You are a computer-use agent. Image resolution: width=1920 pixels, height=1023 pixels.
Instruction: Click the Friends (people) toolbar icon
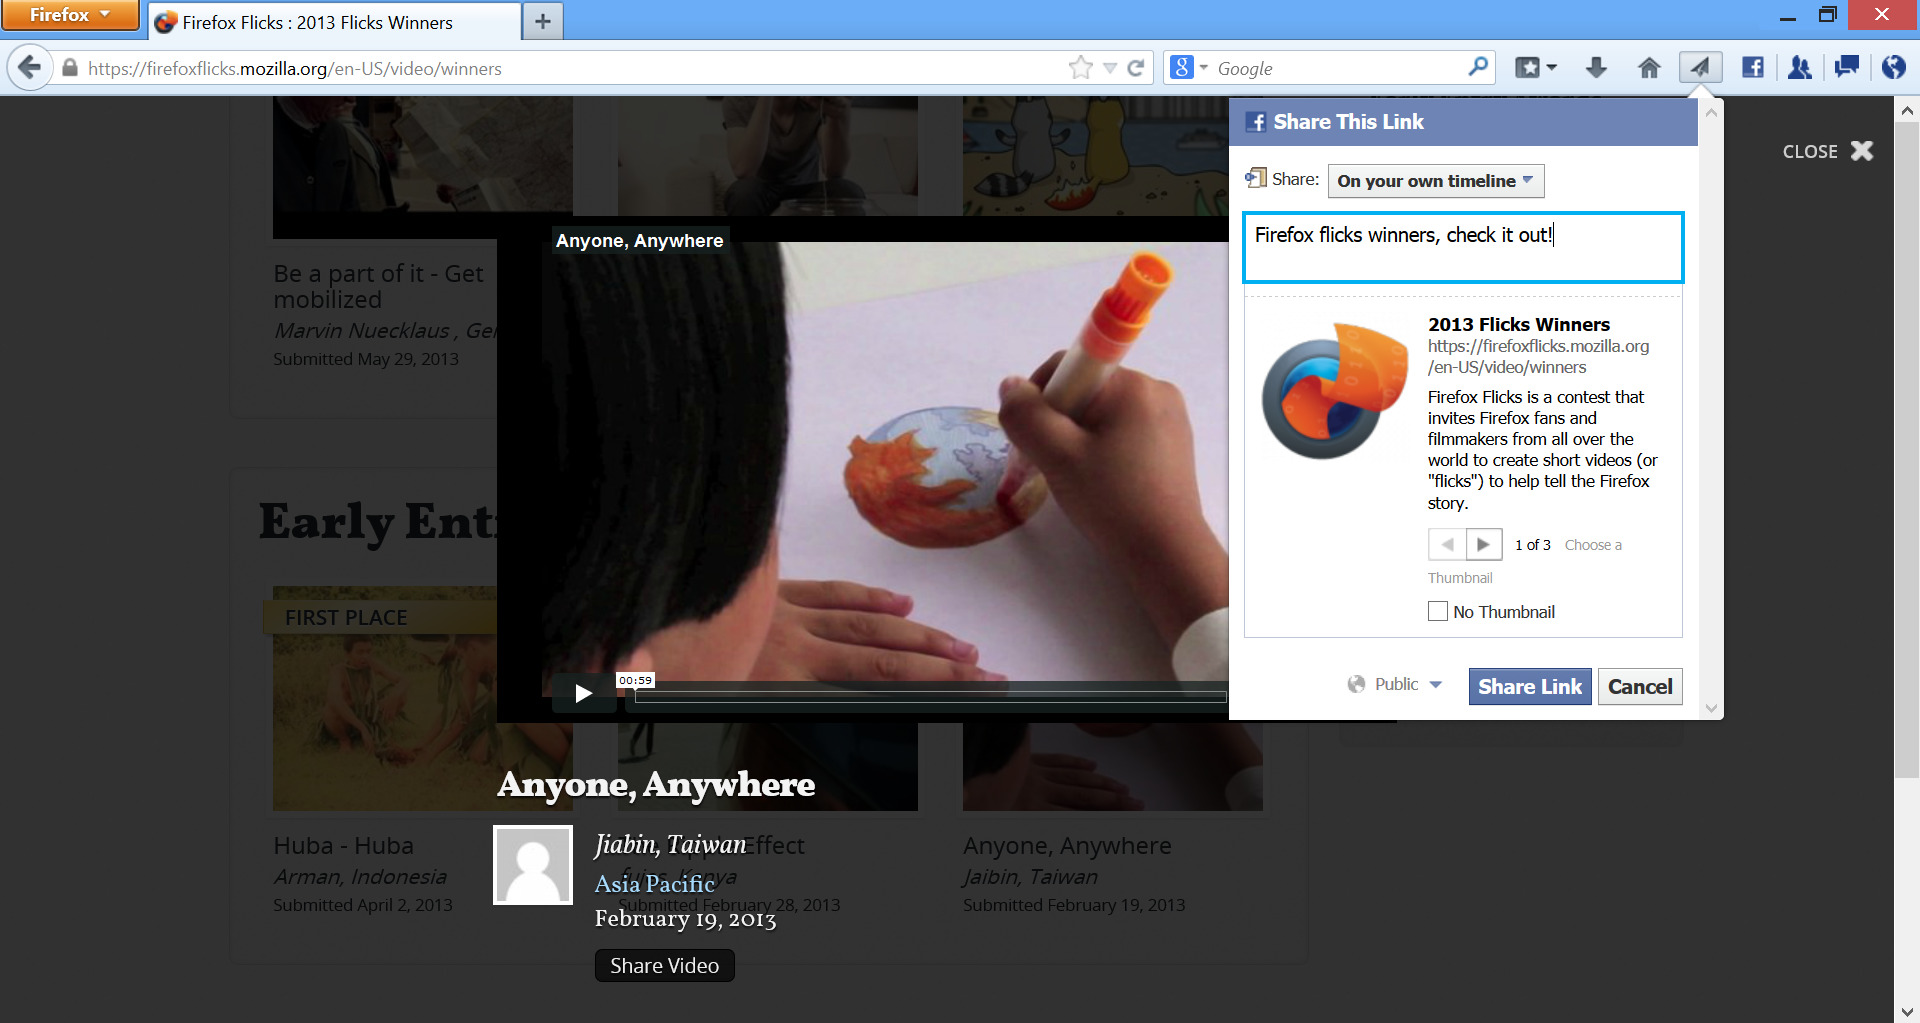point(1799,67)
